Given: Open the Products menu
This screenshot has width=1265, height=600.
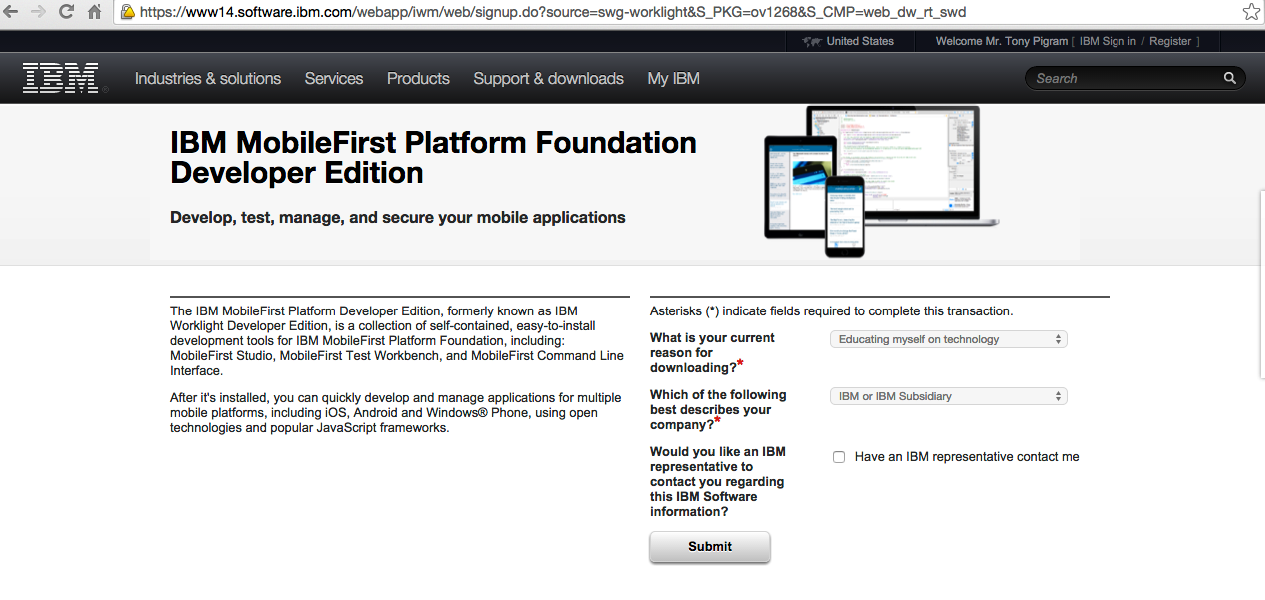Looking at the screenshot, I should click(418, 78).
